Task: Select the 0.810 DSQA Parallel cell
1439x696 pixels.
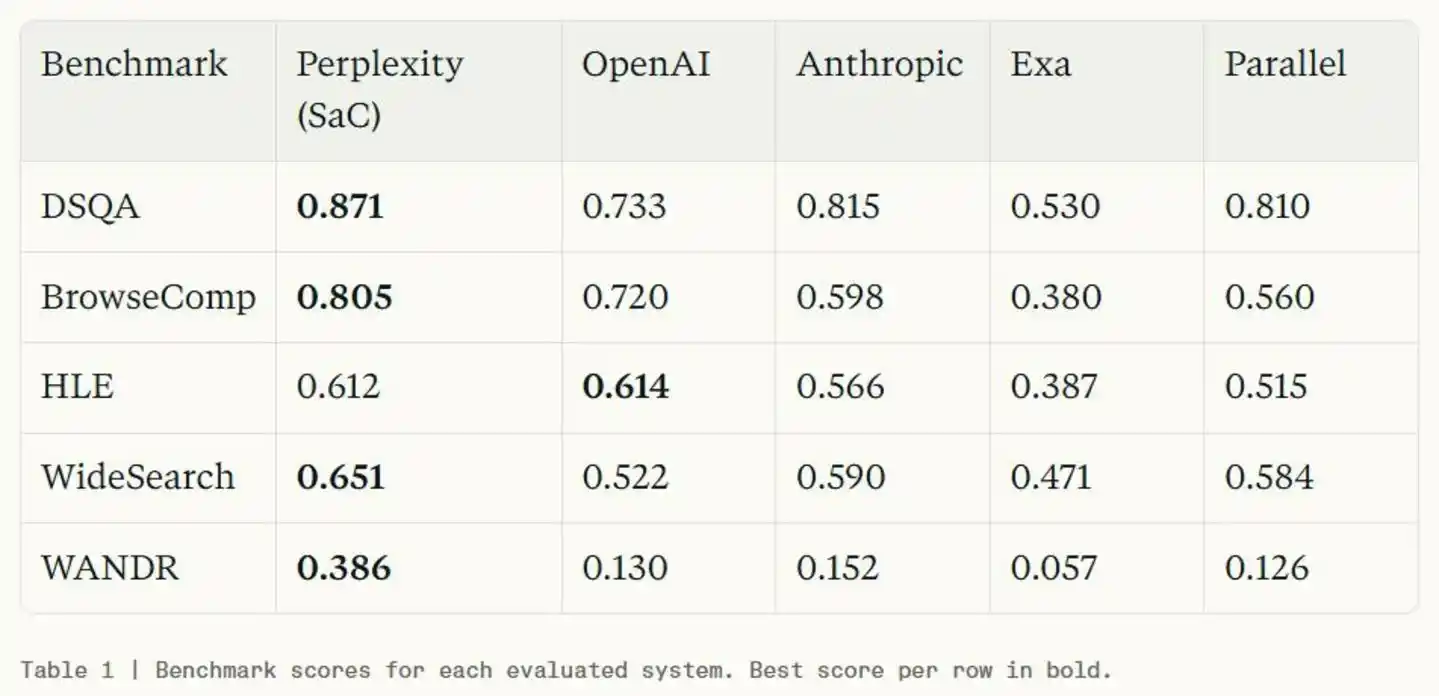Action: coord(1267,206)
